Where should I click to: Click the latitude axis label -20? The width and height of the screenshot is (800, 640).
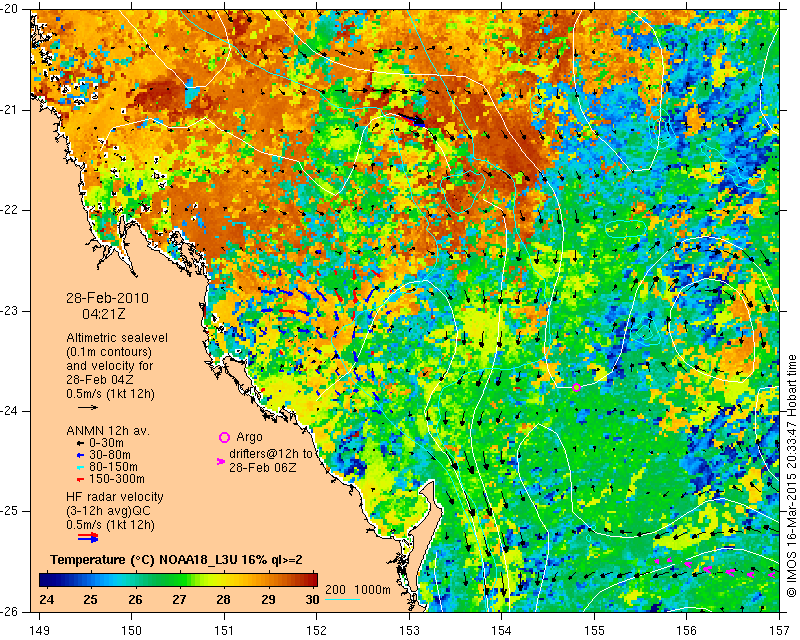[10, 9]
